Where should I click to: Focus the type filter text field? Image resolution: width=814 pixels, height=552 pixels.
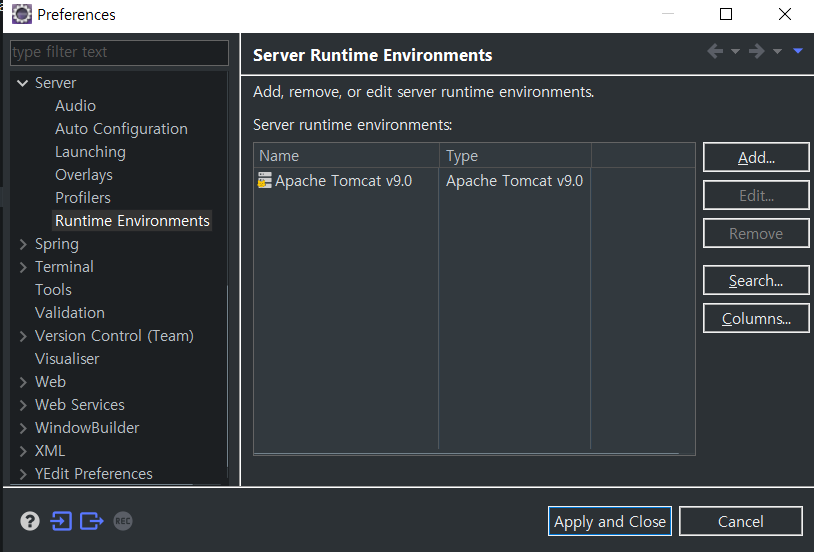click(x=119, y=52)
